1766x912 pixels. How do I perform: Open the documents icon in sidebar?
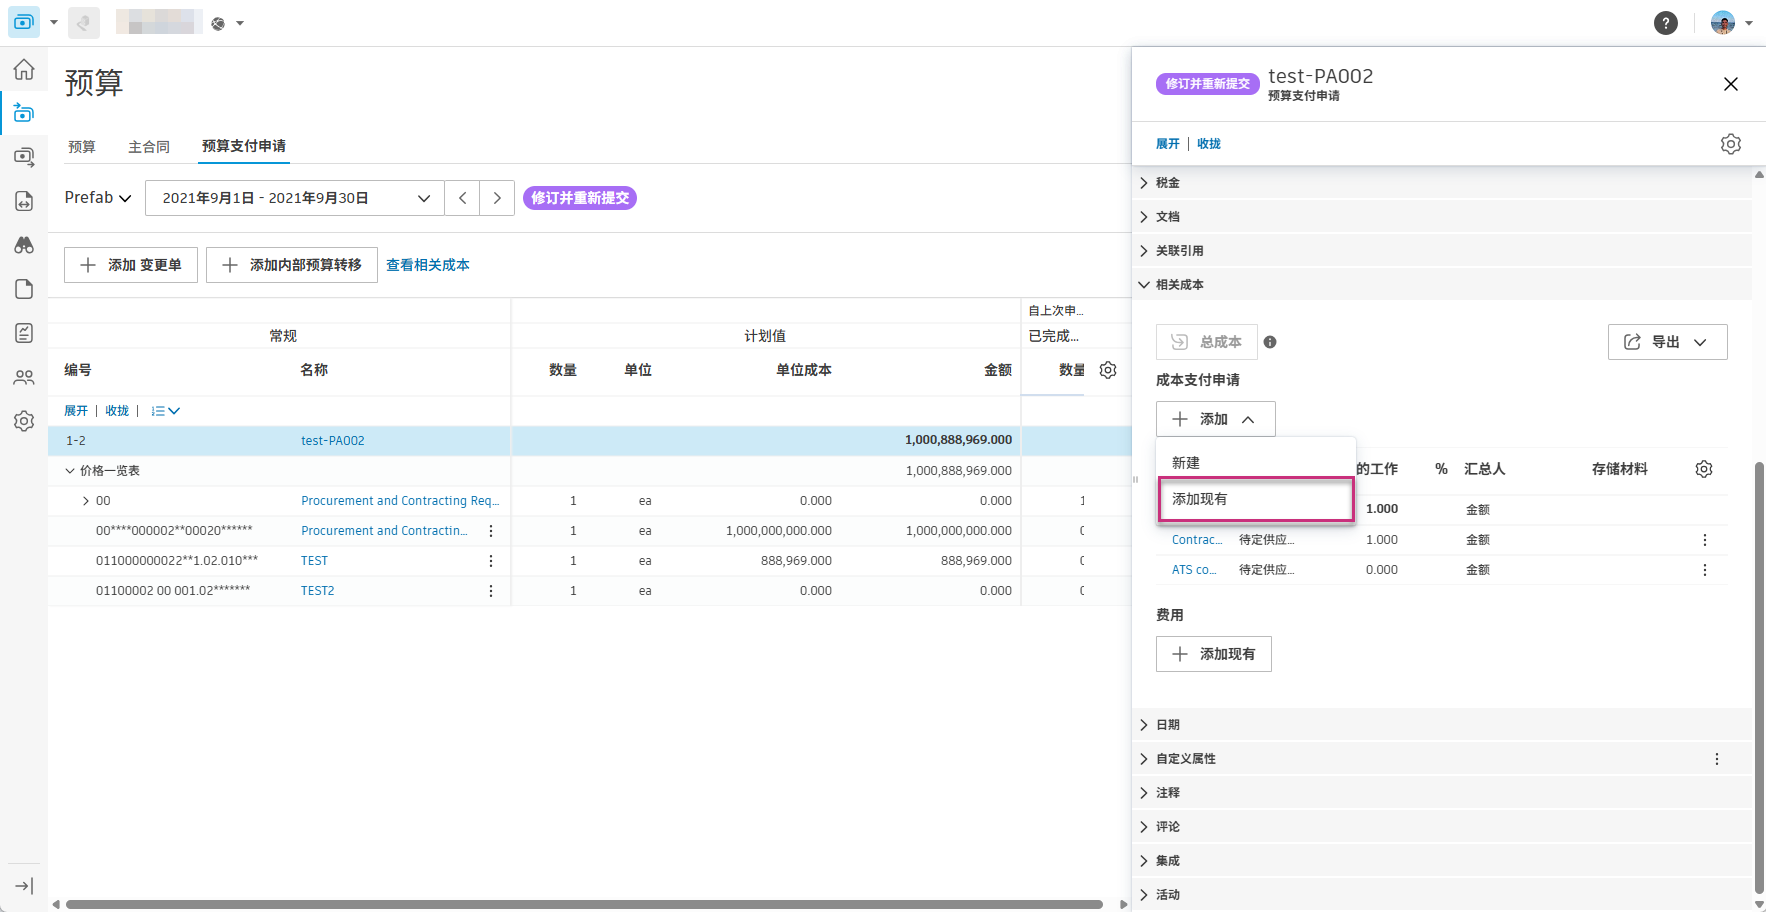tap(24, 289)
